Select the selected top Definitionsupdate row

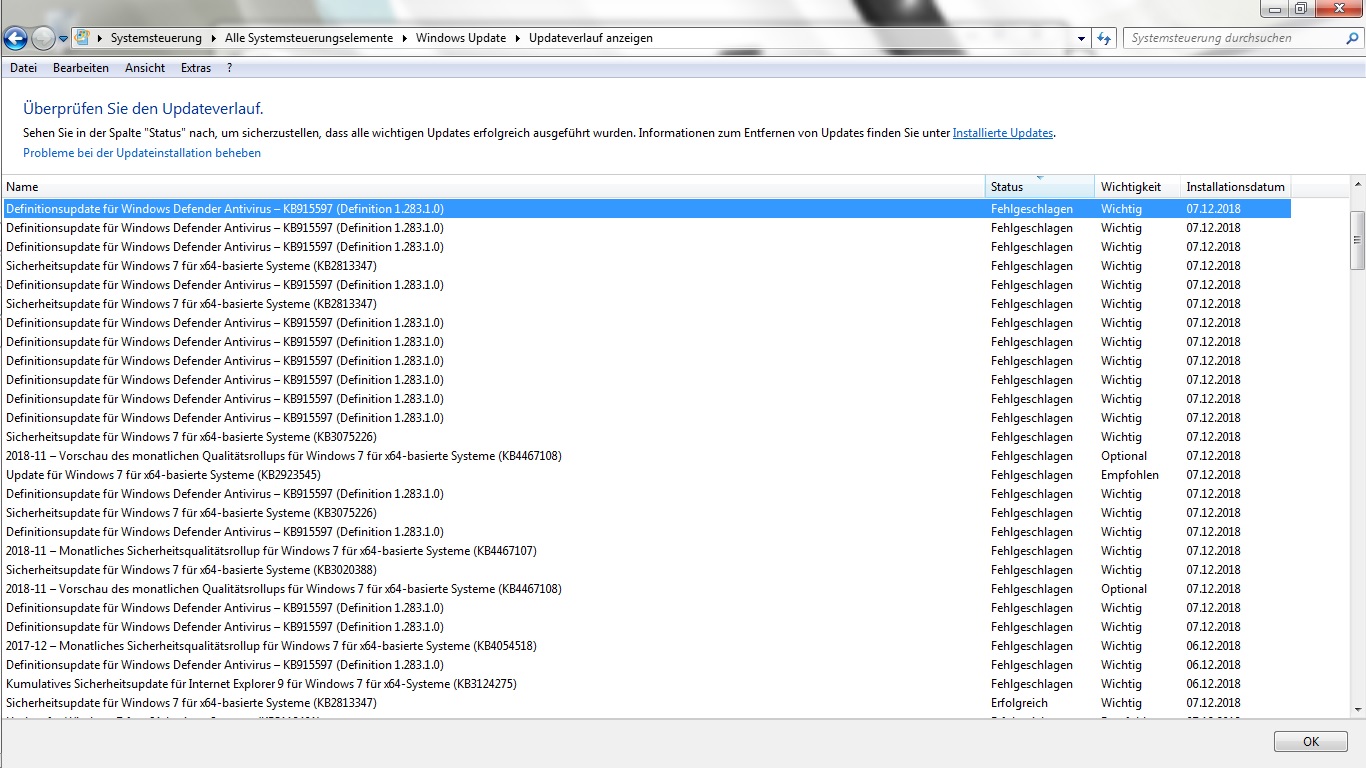(x=647, y=209)
